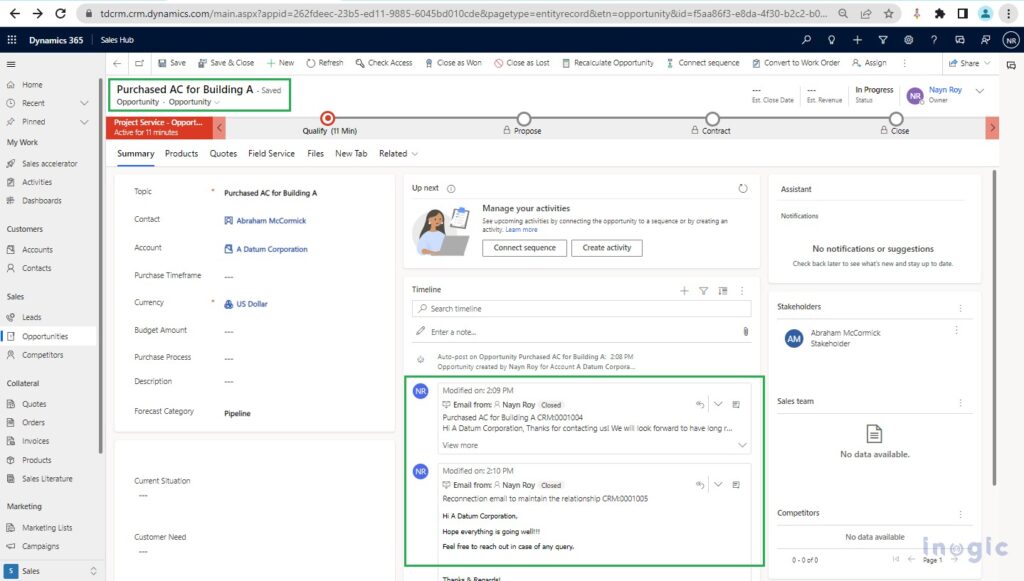Viewport: 1024px width, 581px height.
Task: Open the Check Access tool
Action: 384,62
